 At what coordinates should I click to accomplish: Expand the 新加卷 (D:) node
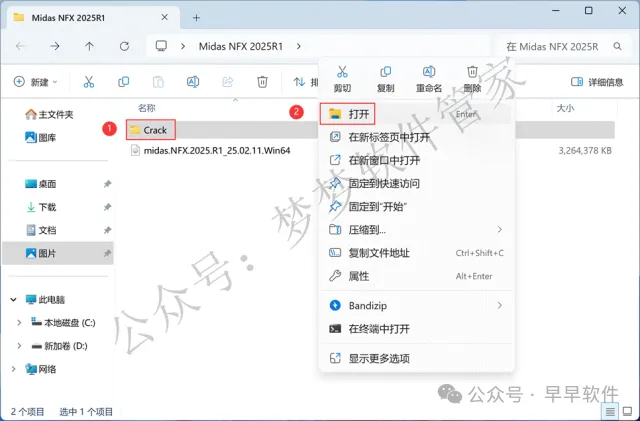point(19,346)
